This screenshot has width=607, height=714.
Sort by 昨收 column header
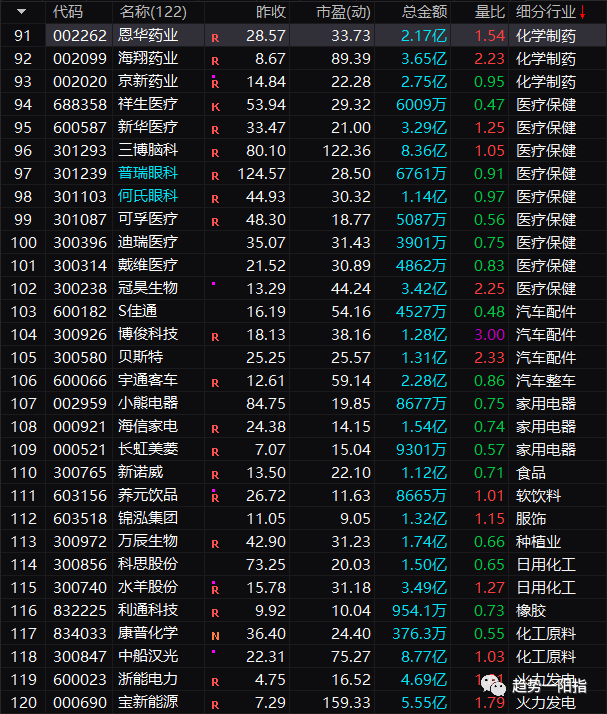pyautogui.click(x=271, y=12)
